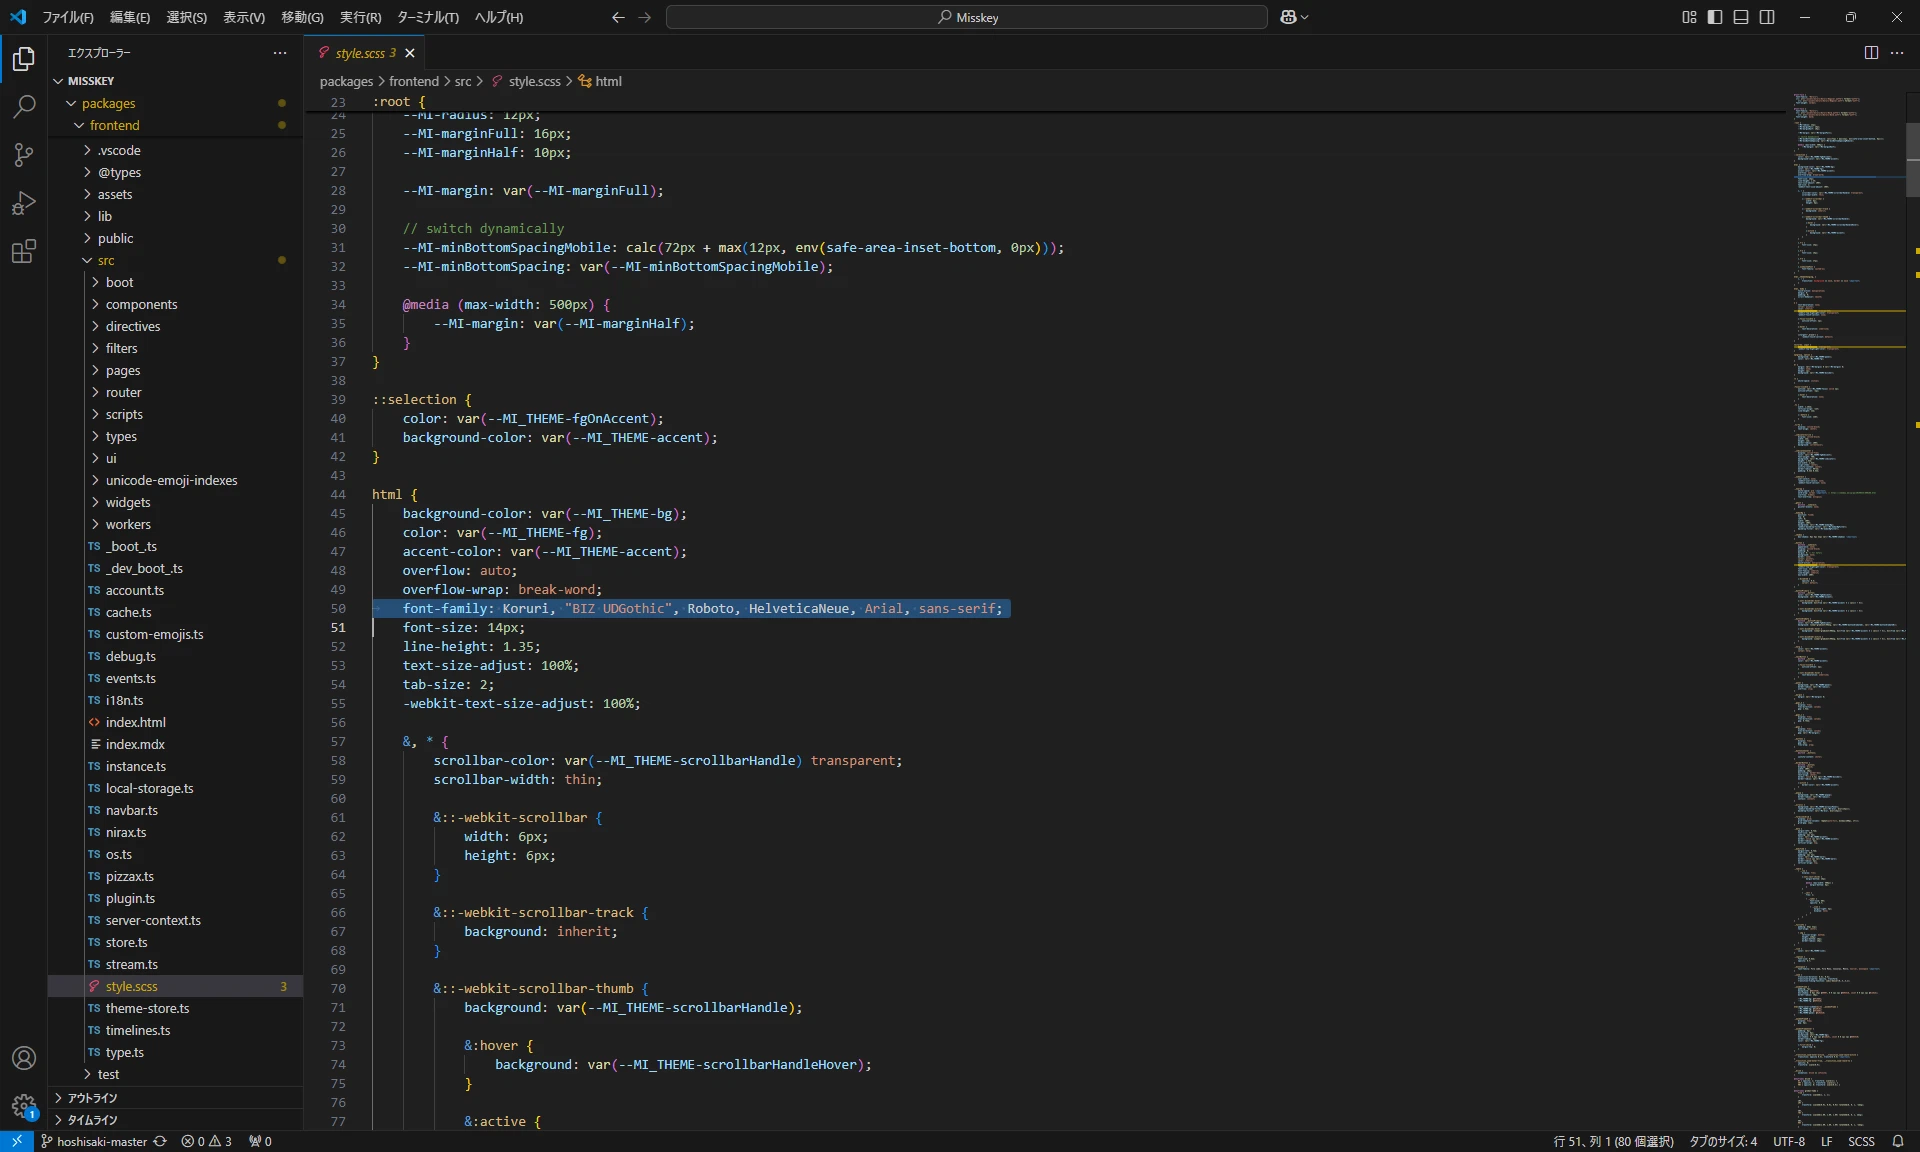
Task: Toggle the panel visibility icon
Action: click(x=1740, y=17)
